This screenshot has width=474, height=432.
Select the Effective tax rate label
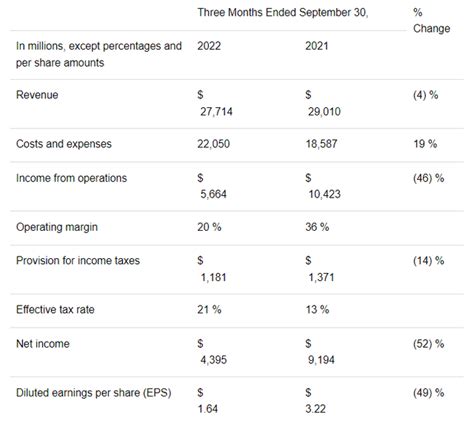coord(55,310)
